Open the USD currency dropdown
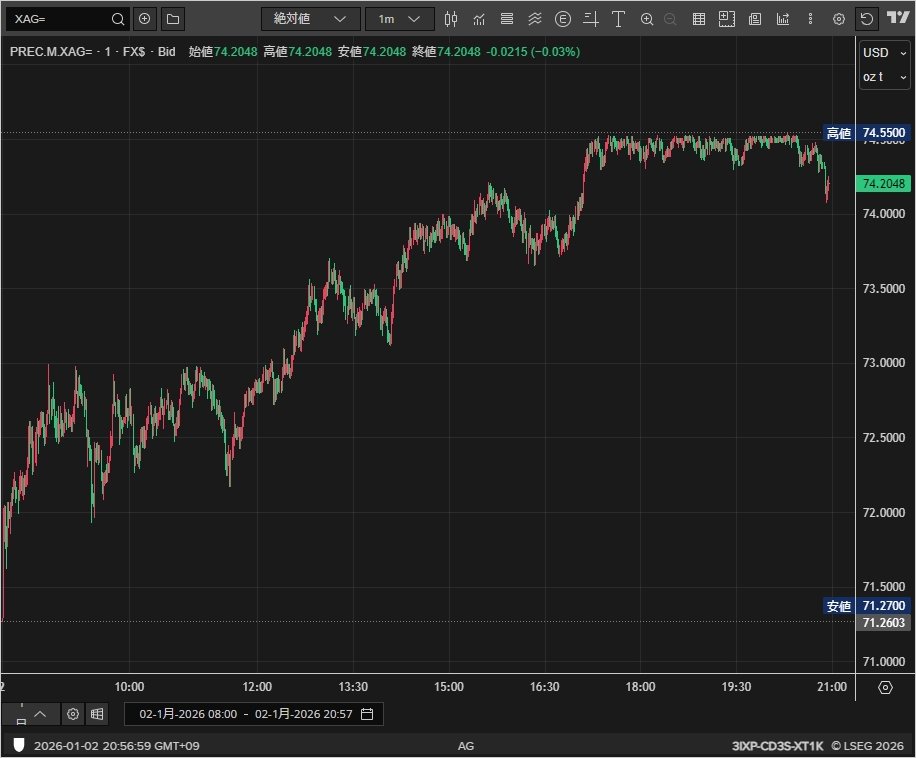 coord(884,53)
